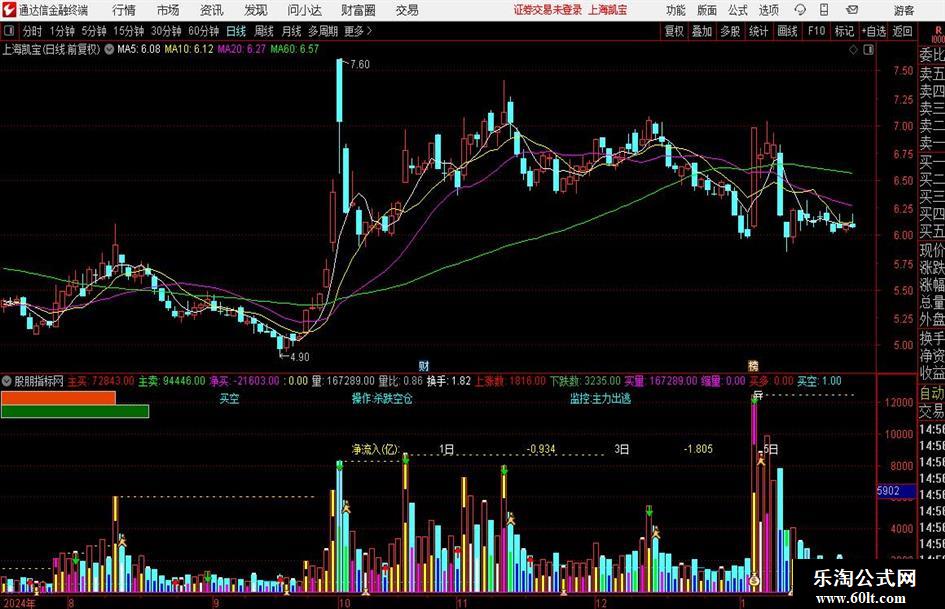Click the green bar in indicator panel

tap(75, 411)
